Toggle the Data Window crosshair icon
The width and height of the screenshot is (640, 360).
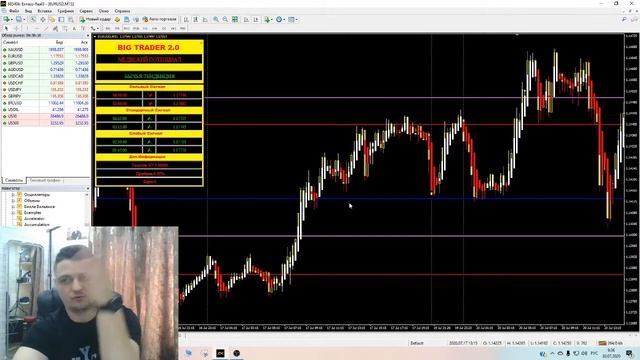click(42, 19)
